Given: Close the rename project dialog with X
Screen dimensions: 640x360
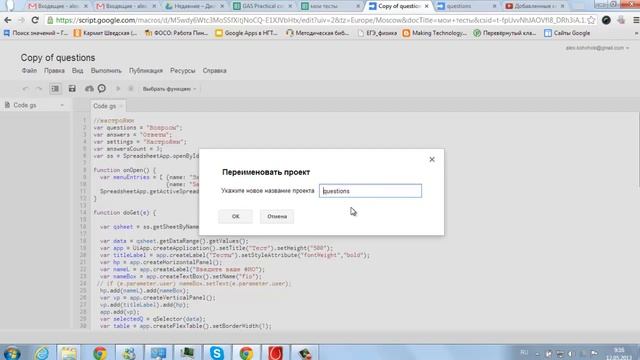Looking at the screenshot, I should [432, 159].
